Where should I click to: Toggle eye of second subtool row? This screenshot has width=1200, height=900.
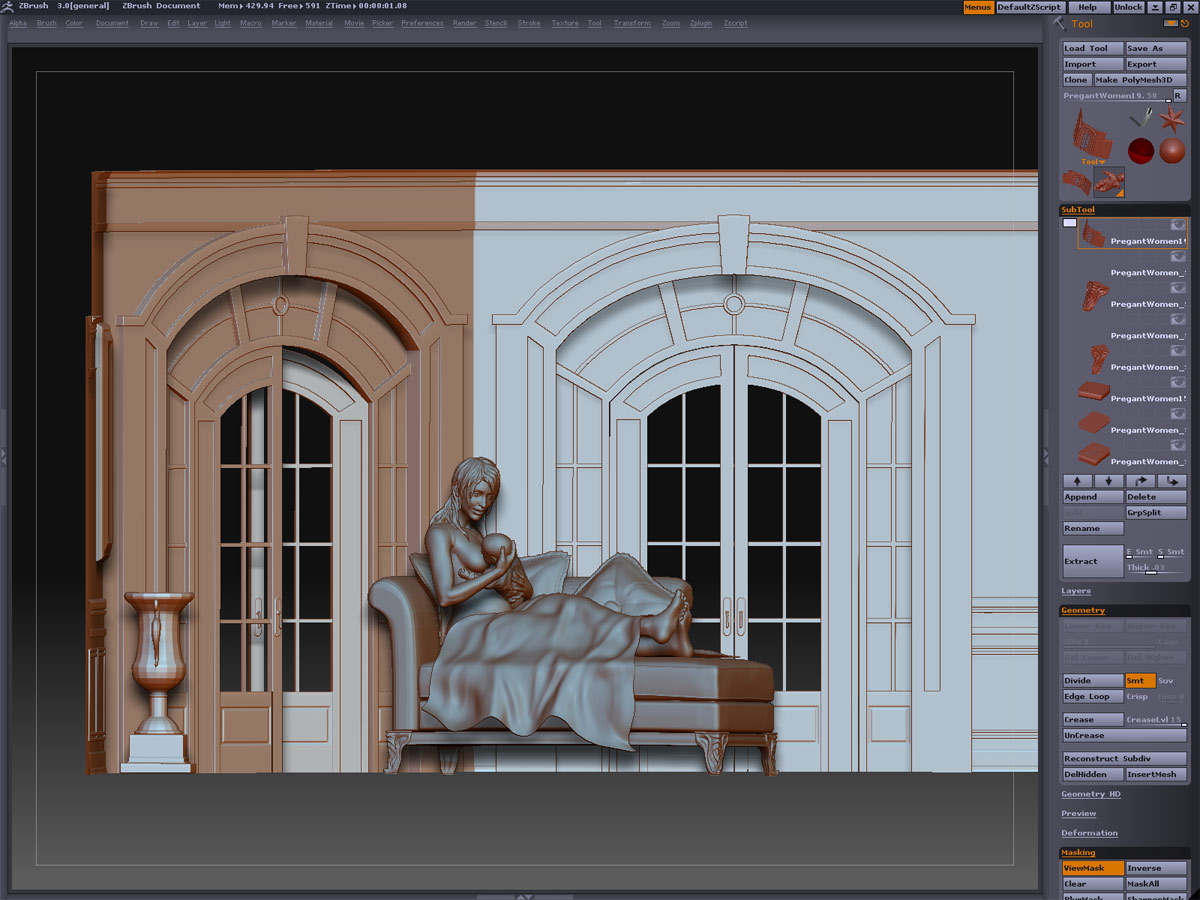pos(1178,257)
